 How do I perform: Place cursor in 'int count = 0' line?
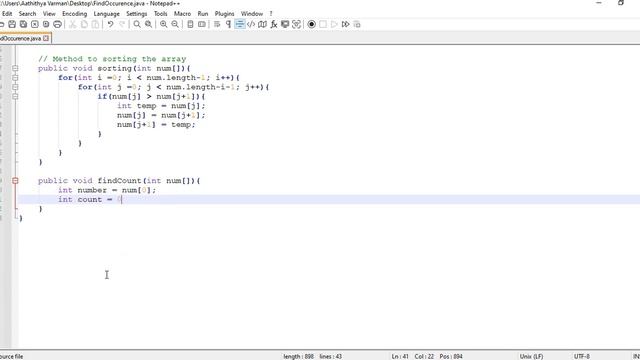point(90,200)
